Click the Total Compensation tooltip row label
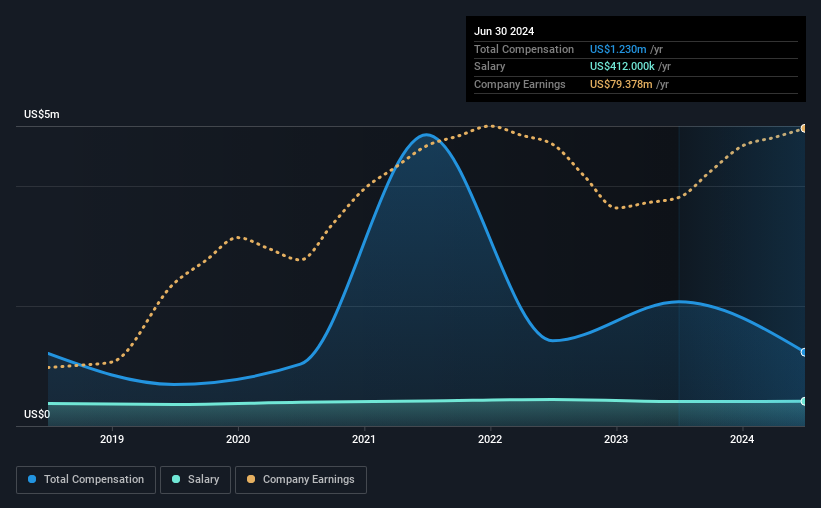 [524, 49]
